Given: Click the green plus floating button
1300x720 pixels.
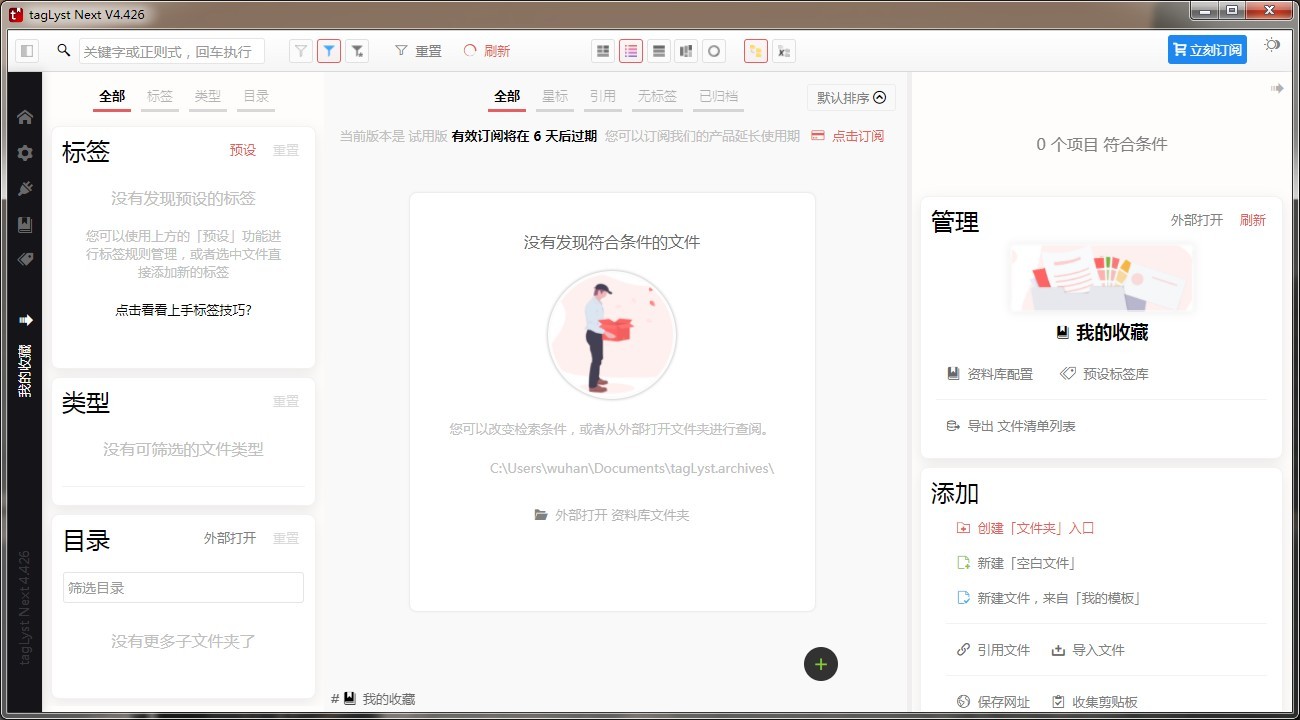Looking at the screenshot, I should (821, 664).
